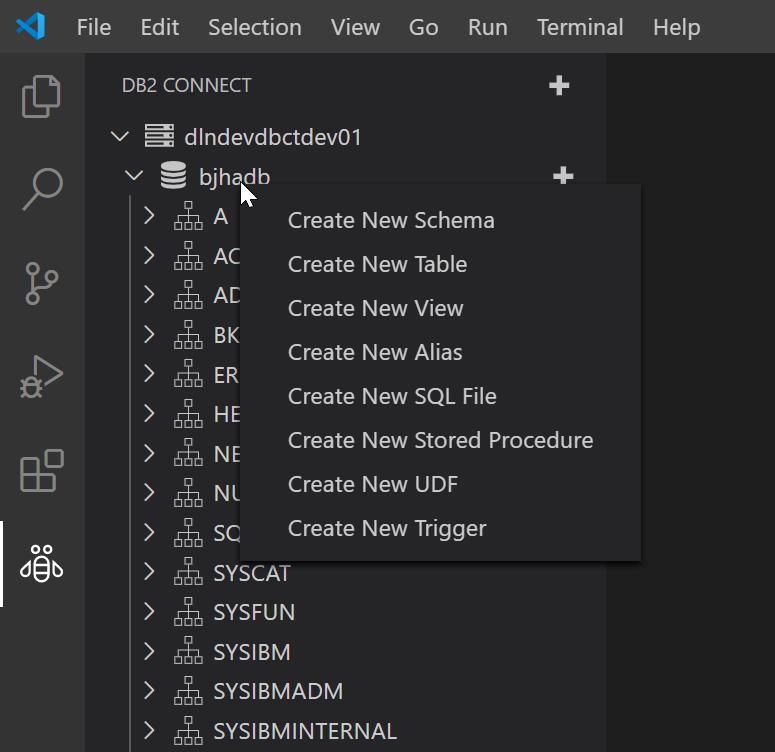Click the schema icon next to SYSIBM

click(188, 651)
